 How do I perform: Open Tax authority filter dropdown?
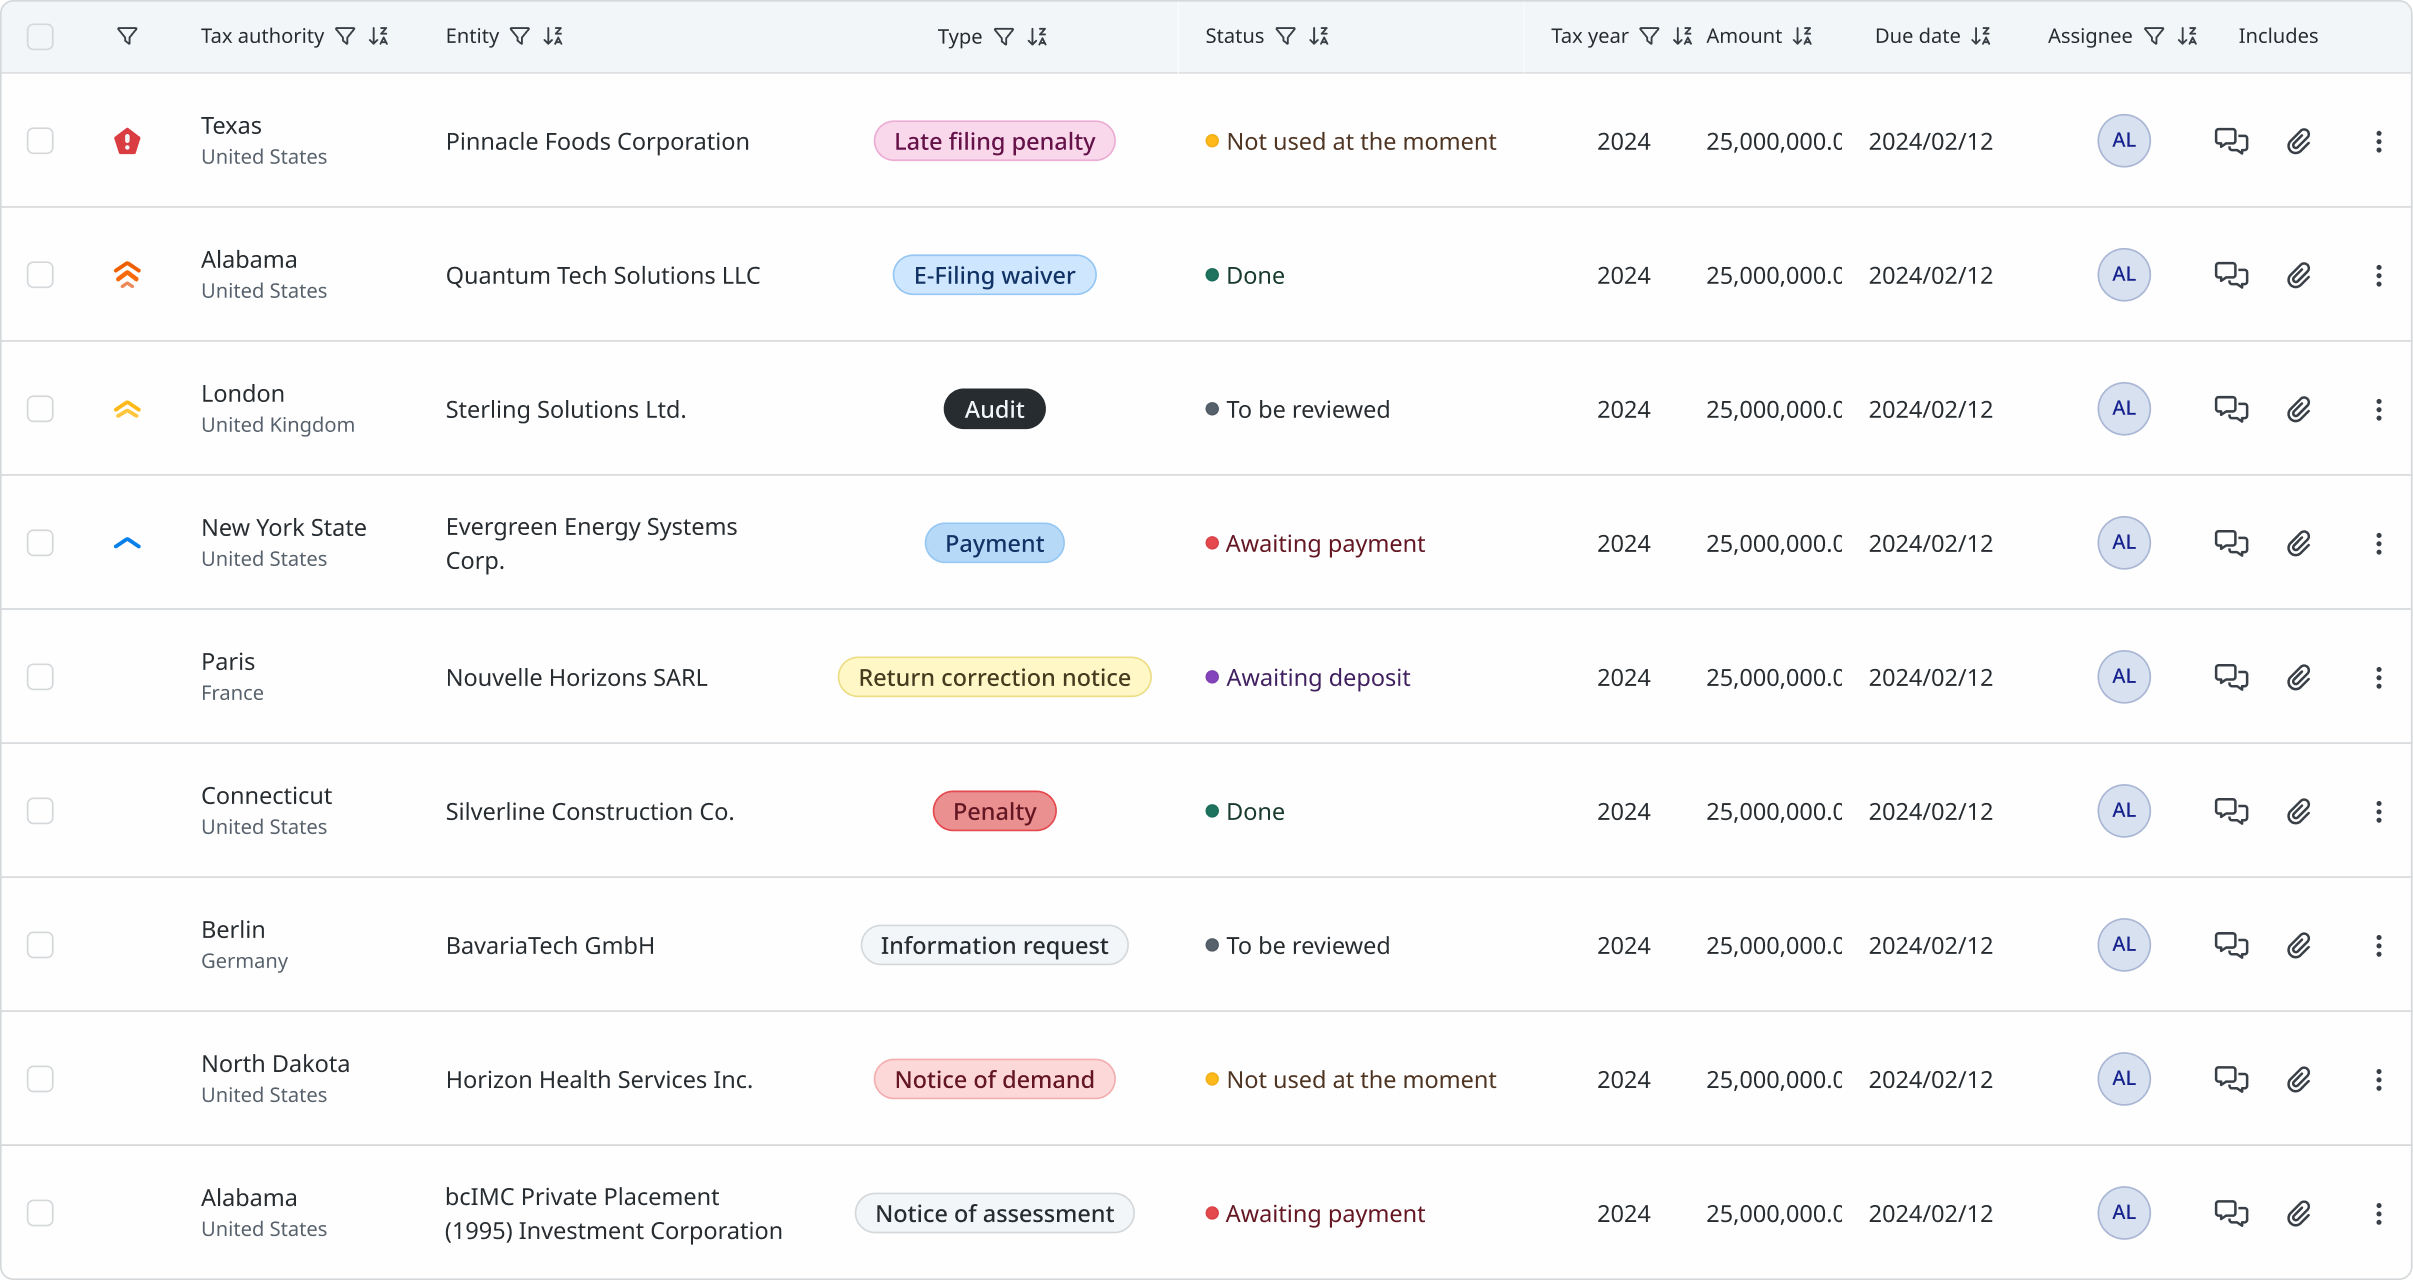coord(345,36)
